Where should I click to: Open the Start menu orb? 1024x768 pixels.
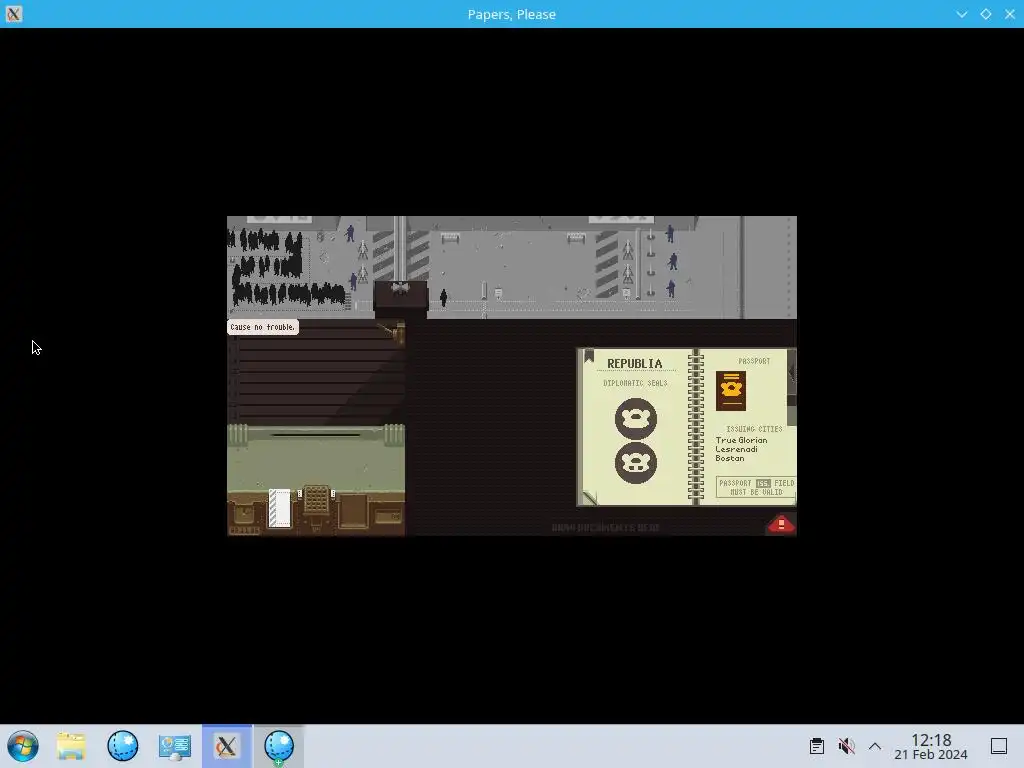[23, 746]
